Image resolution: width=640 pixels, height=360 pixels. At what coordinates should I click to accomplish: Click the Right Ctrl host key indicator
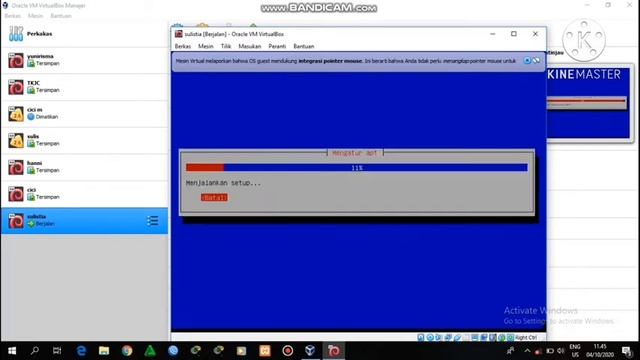pos(526,338)
